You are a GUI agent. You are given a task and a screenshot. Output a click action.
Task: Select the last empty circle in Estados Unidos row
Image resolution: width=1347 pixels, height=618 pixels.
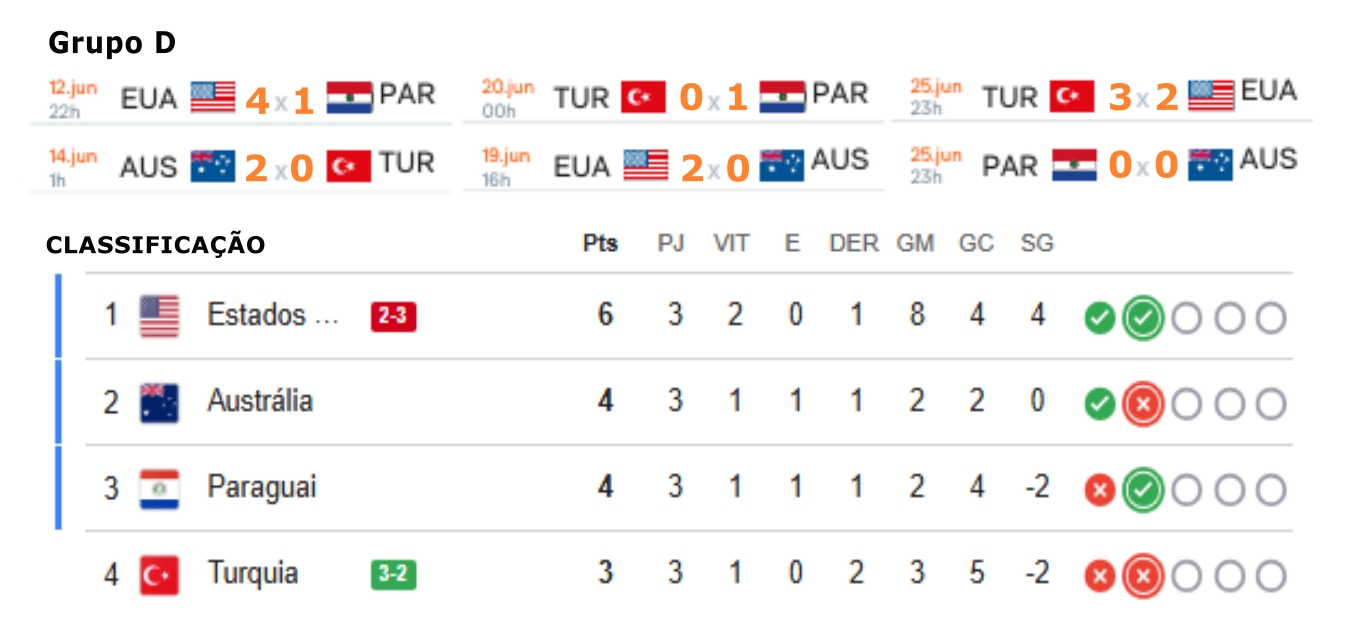[1271, 319]
